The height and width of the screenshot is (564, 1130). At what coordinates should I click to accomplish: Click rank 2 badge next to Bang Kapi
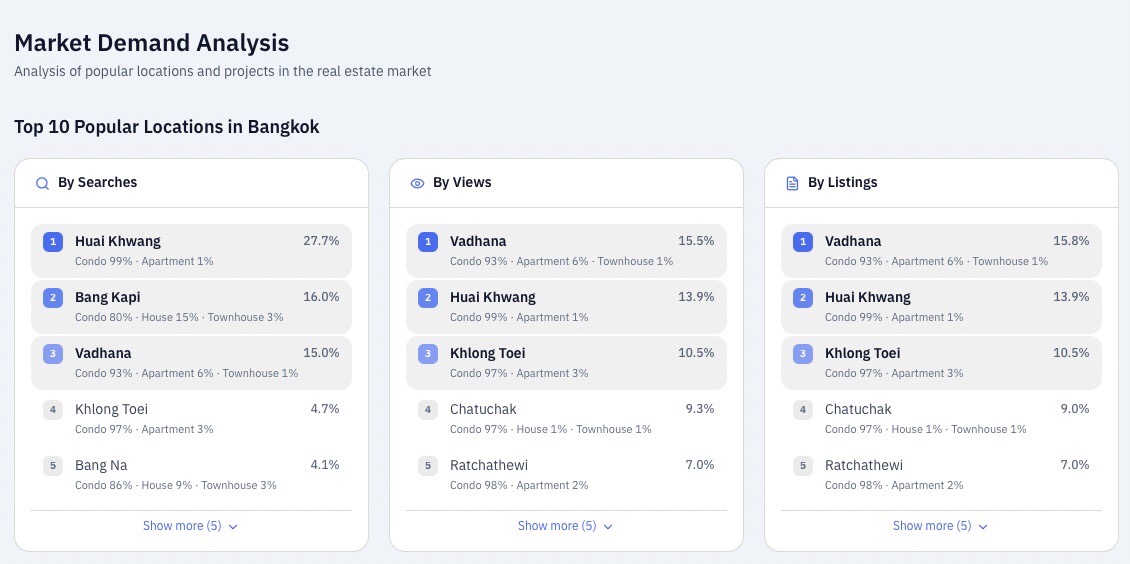(53, 297)
